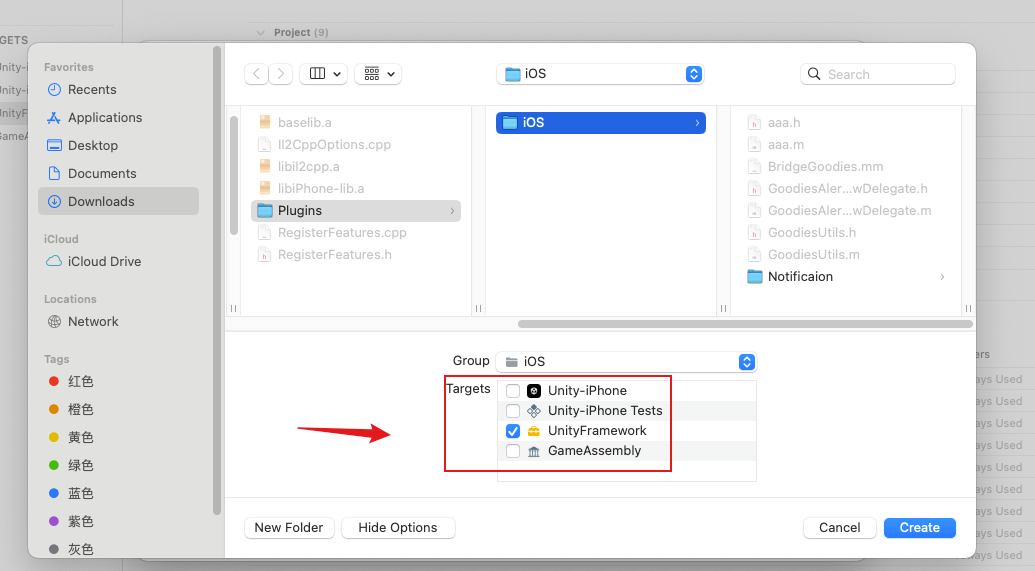The image size is (1035, 571).
Task: Click the New Folder button
Action: tap(289, 527)
